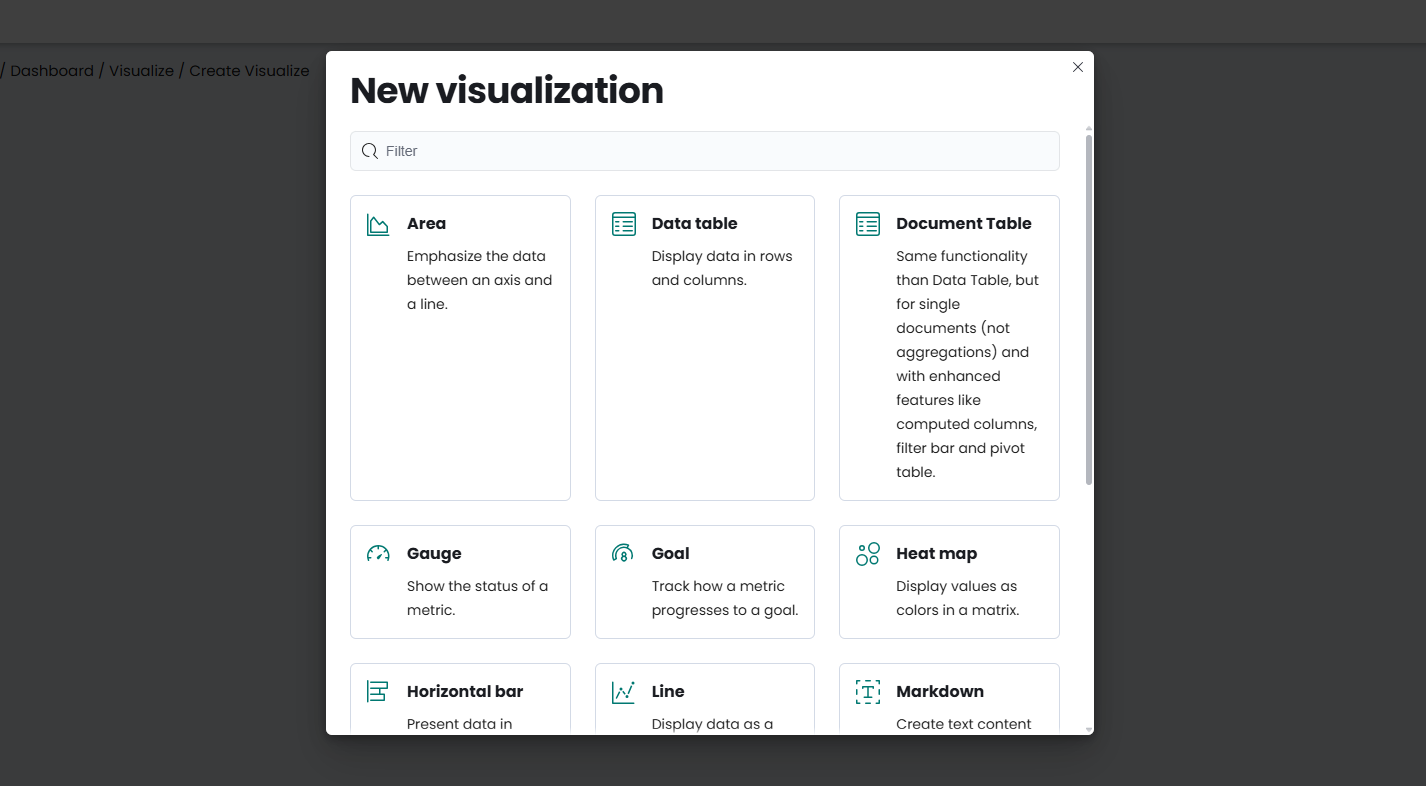Click the Data table icon
Screen dimensions: 1426x786
click(623, 224)
